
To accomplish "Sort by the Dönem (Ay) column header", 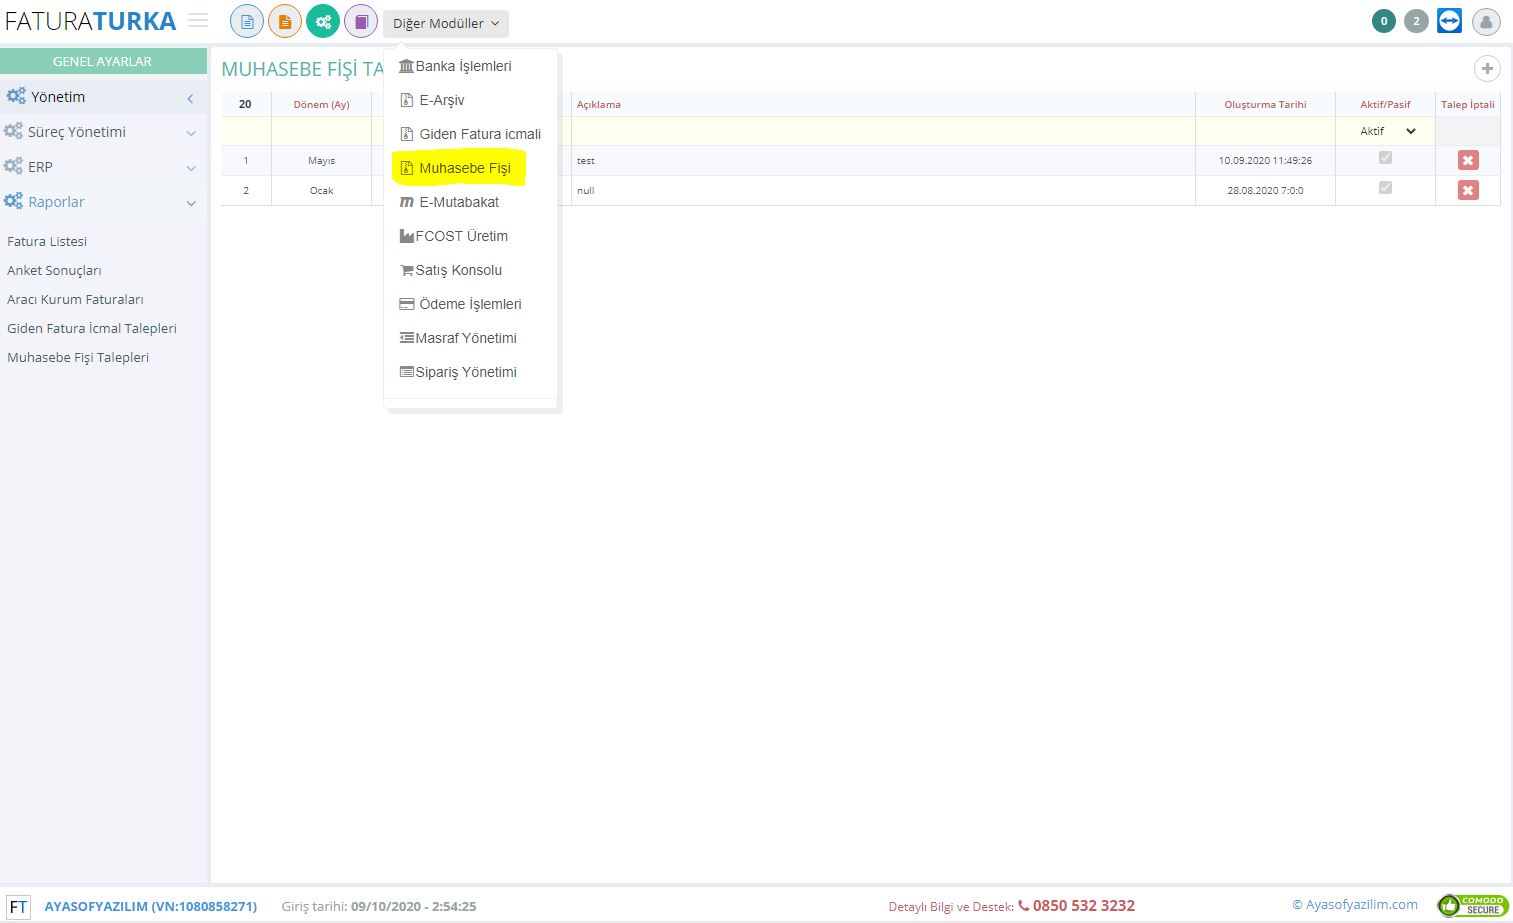I will (x=321, y=104).
